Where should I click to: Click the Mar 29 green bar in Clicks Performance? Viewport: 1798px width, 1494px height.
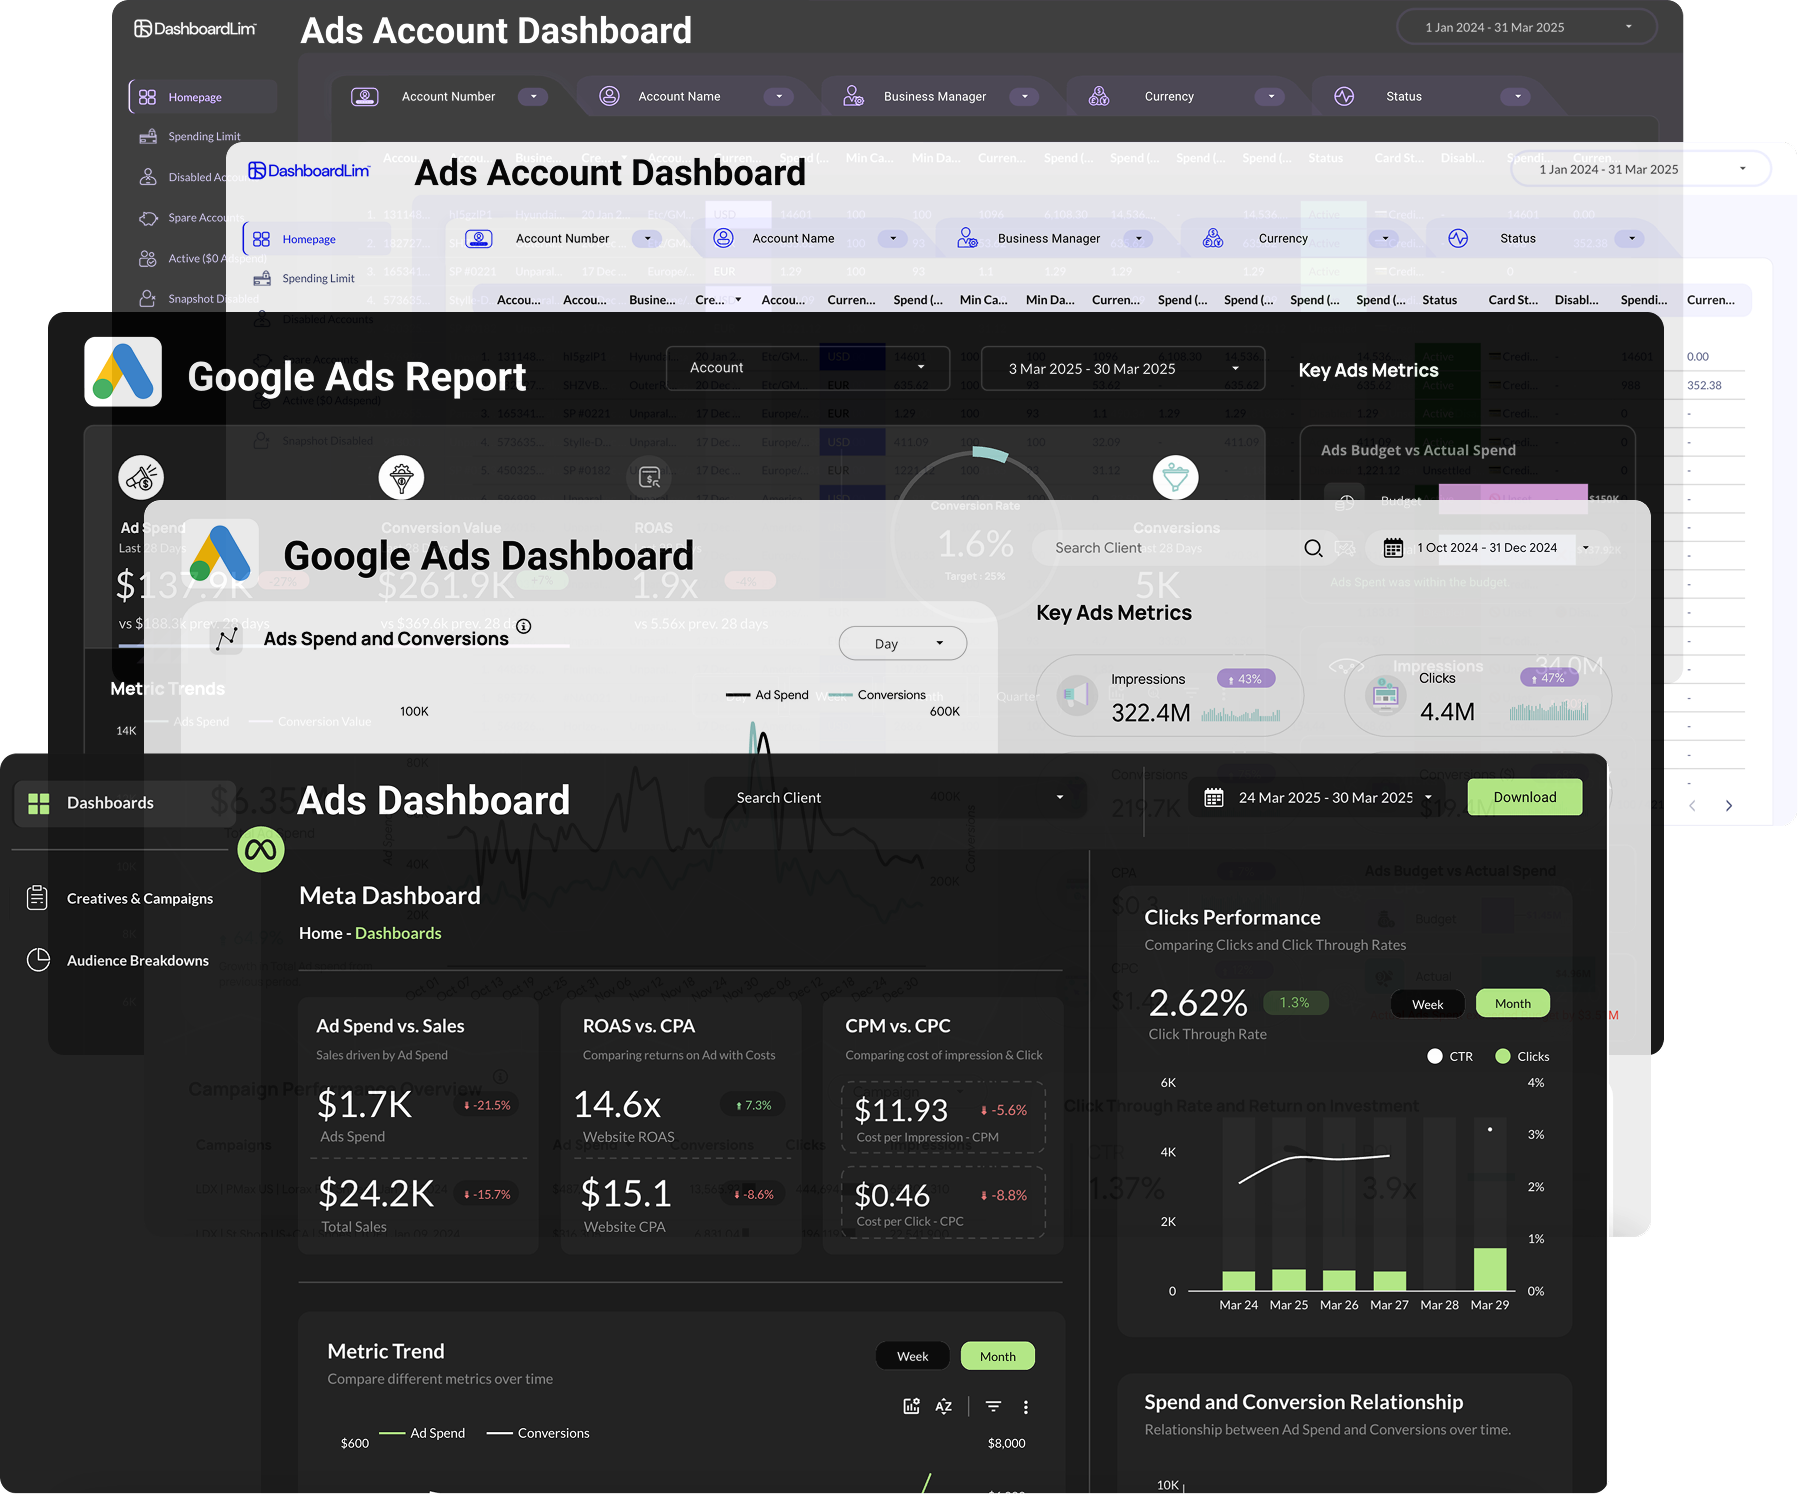click(x=1489, y=1268)
